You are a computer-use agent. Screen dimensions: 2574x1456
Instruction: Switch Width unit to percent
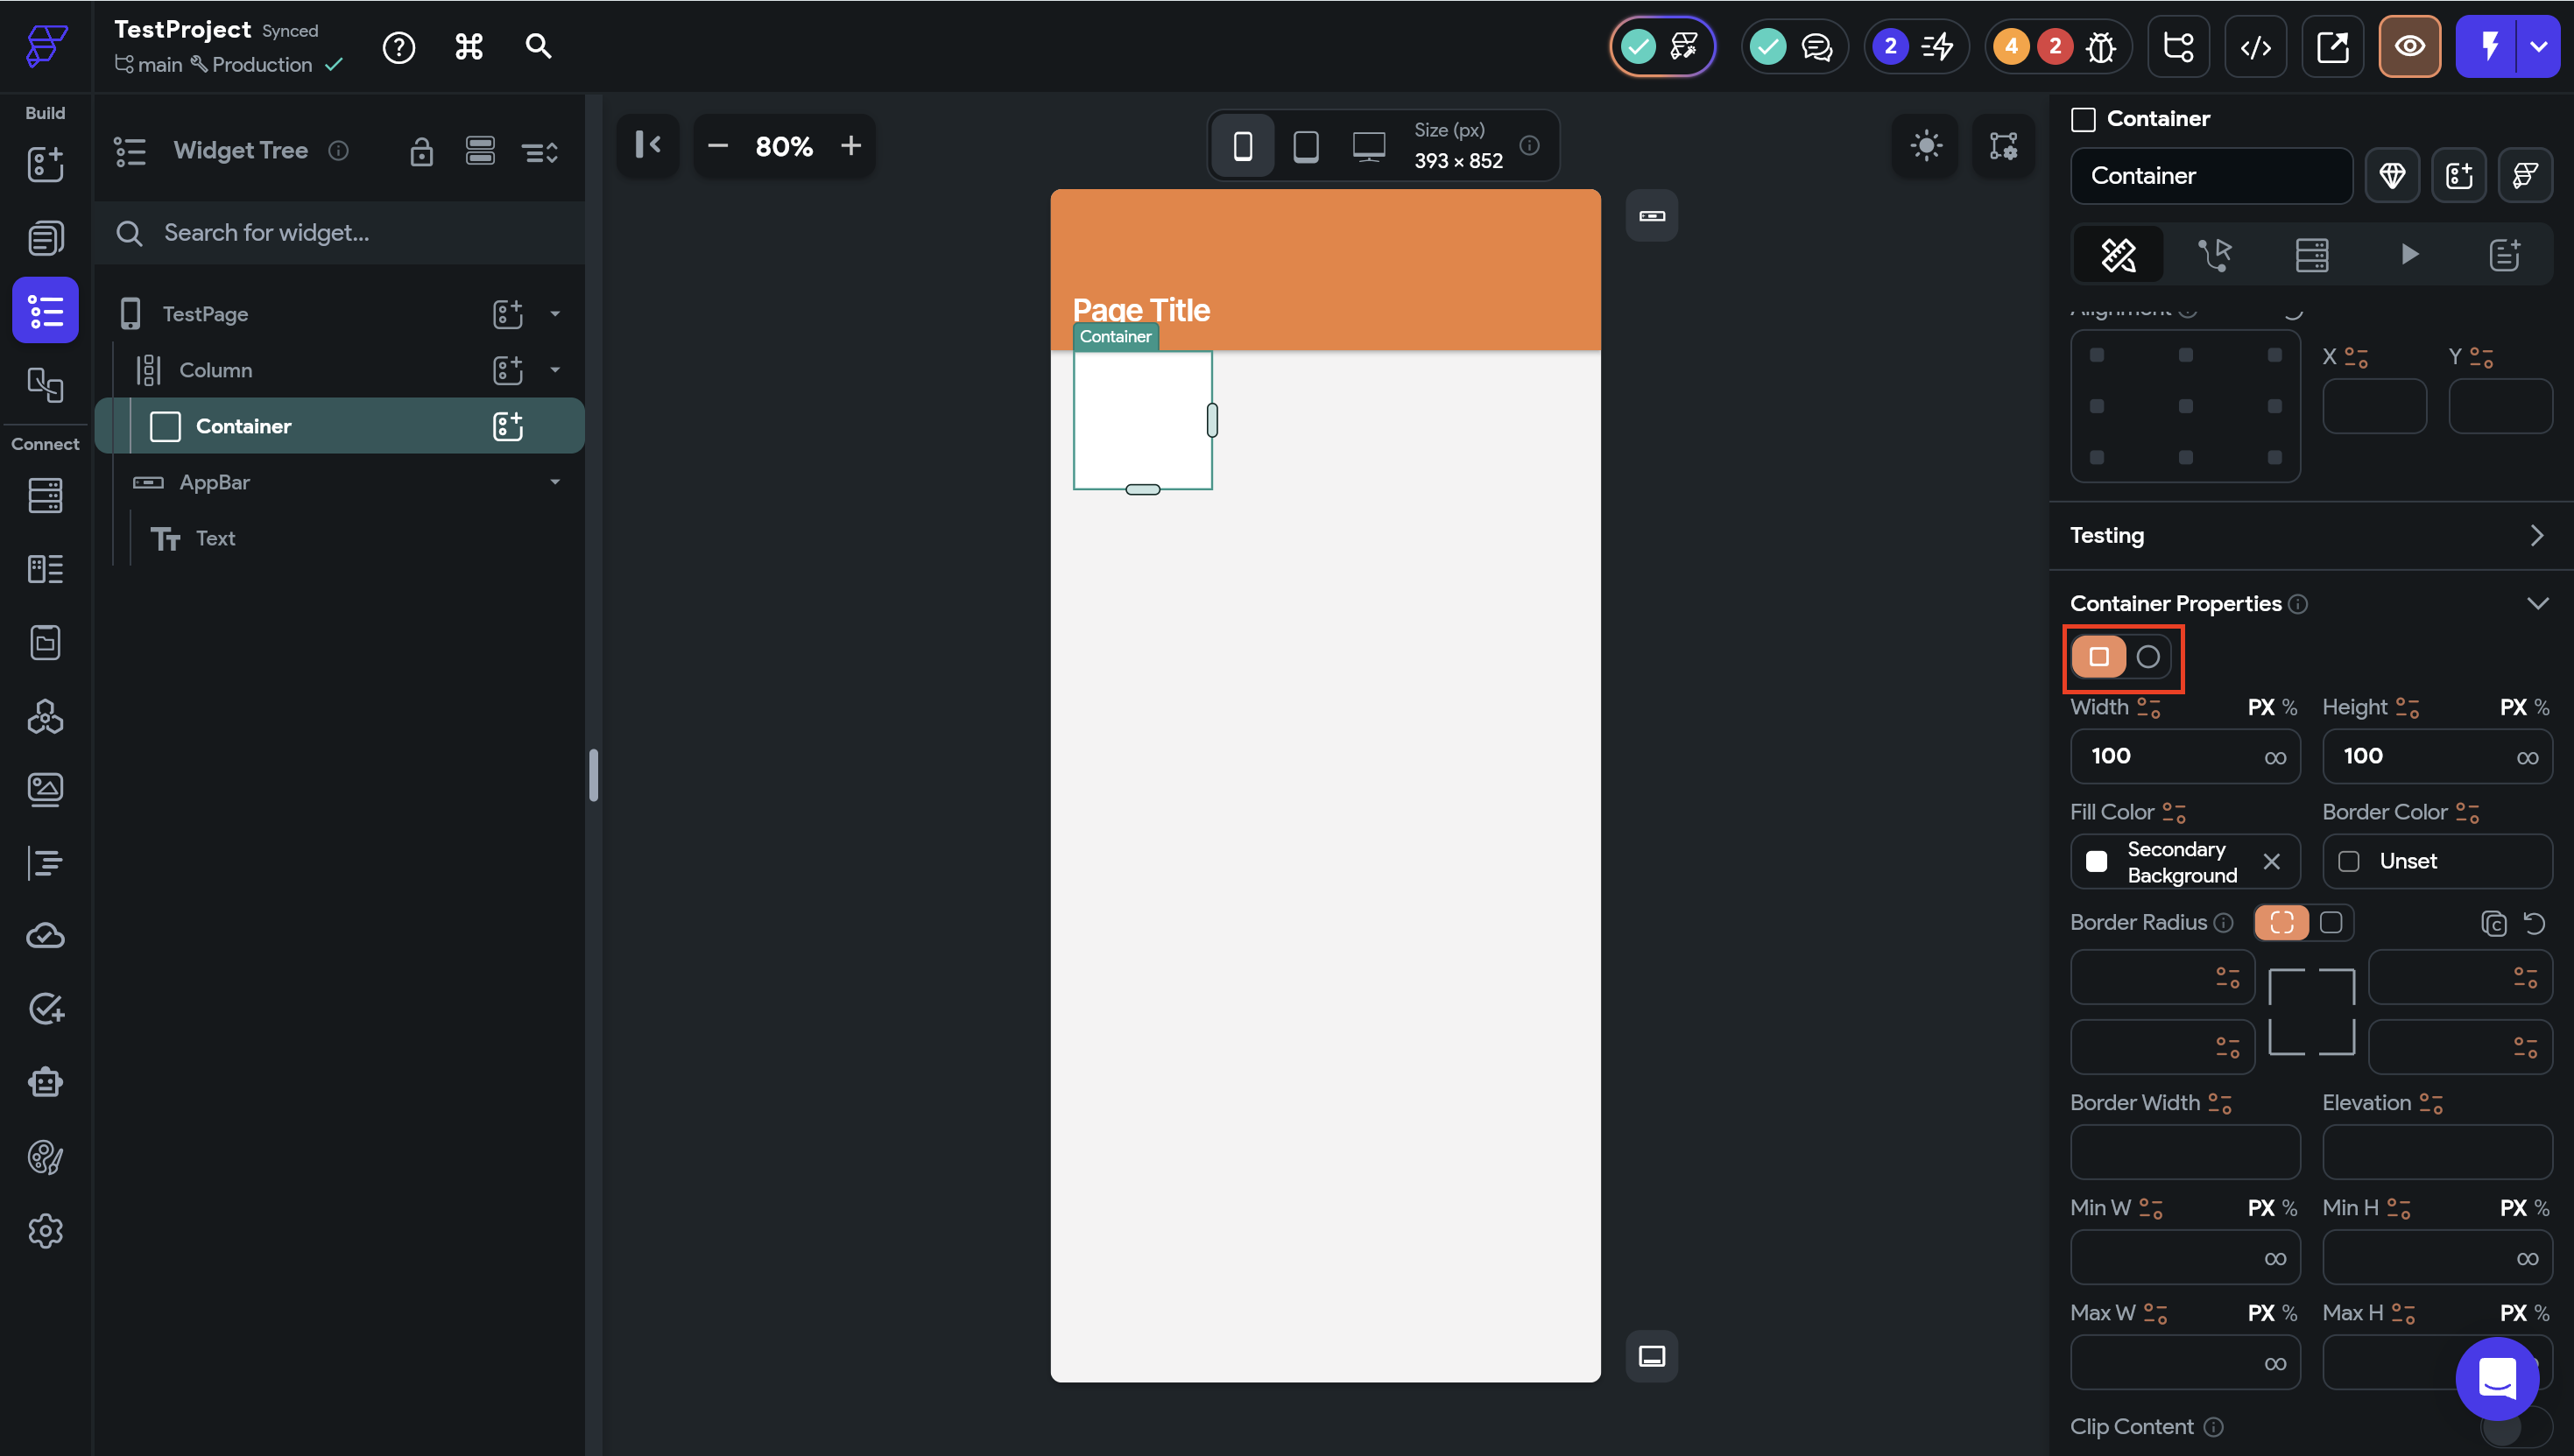point(2289,707)
